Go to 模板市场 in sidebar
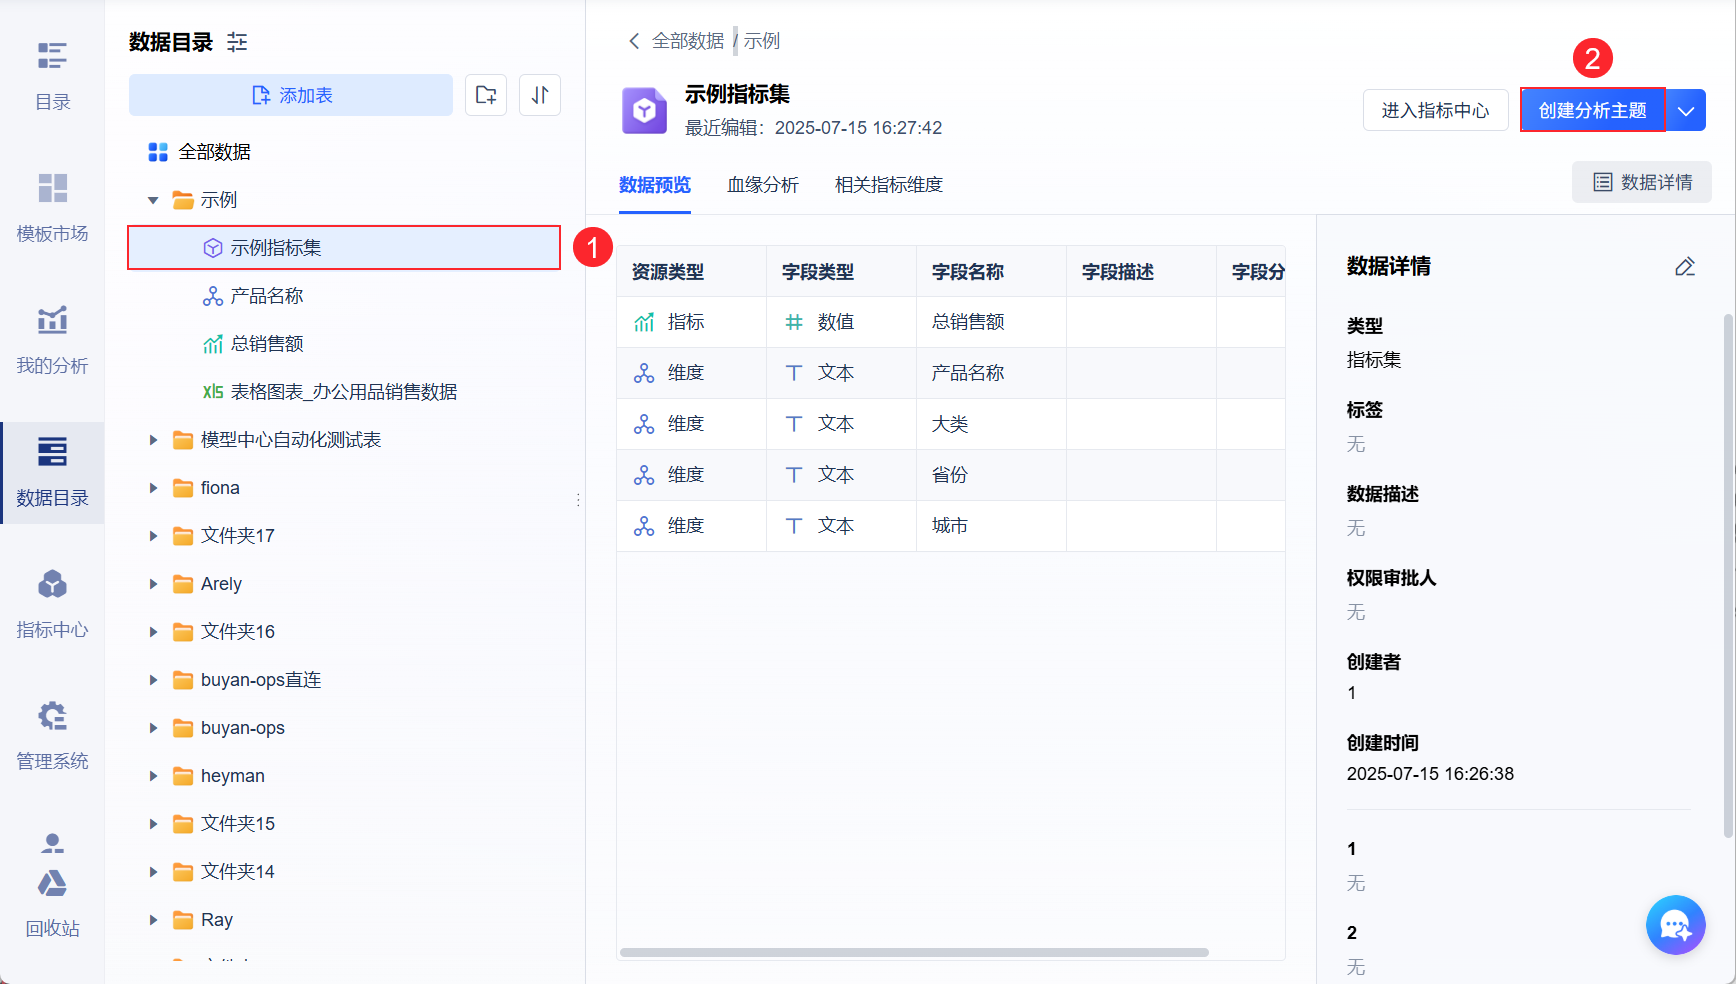 52,207
